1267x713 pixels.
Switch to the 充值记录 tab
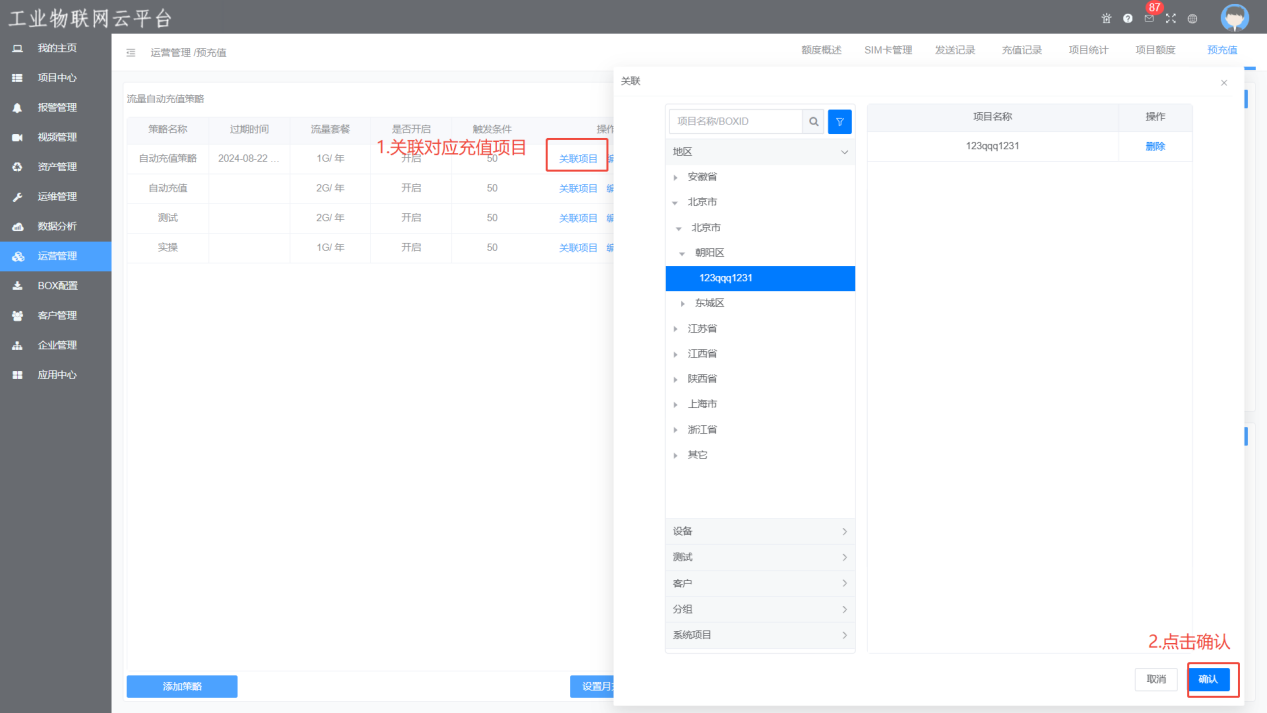click(x=1021, y=50)
